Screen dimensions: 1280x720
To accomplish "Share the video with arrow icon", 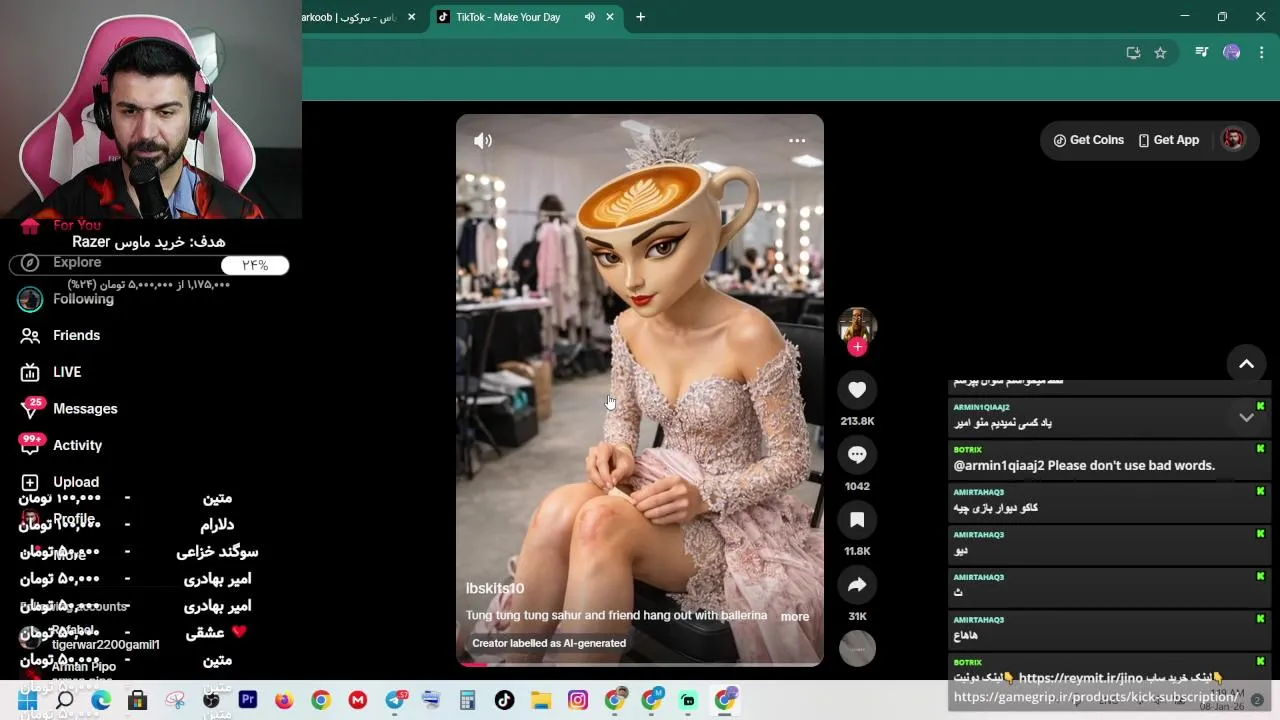I will tap(857, 585).
